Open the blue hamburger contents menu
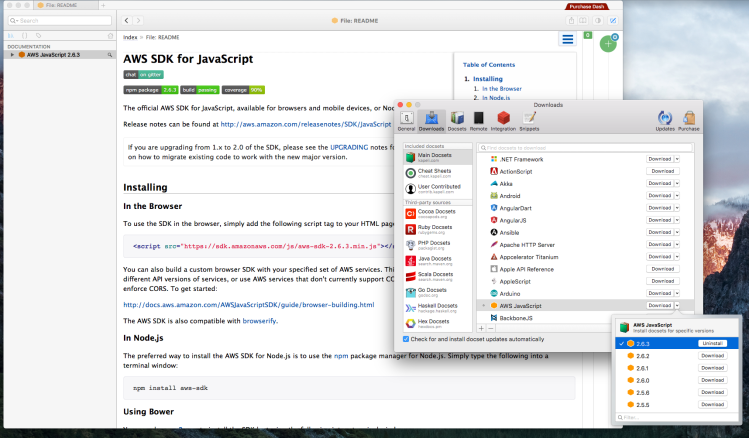749x438 pixels. tap(567, 39)
